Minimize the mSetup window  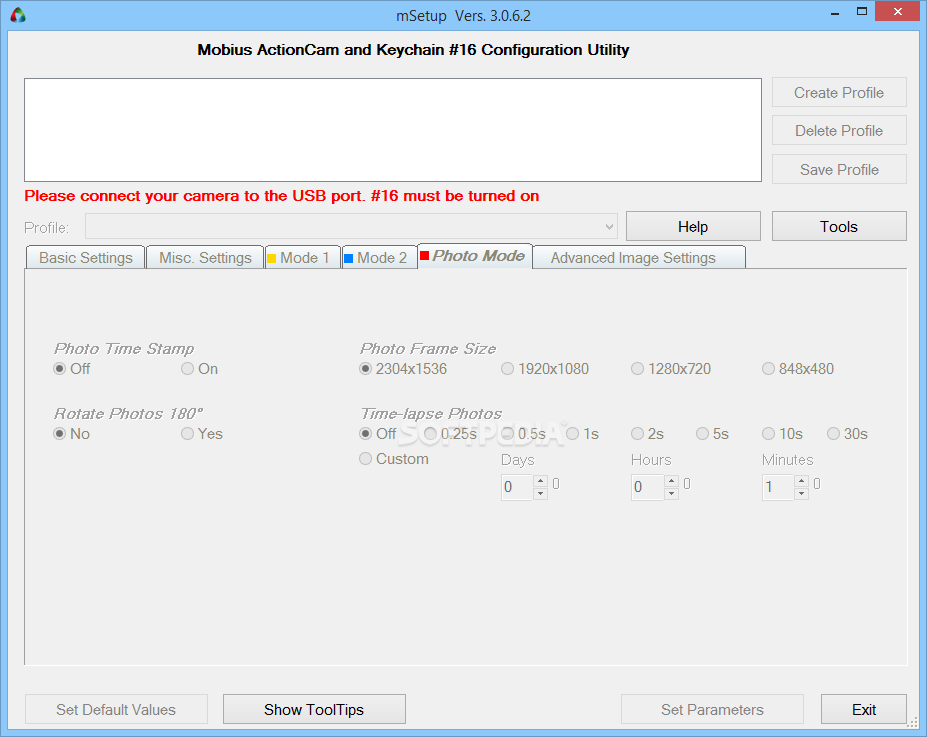tap(835, 12)
